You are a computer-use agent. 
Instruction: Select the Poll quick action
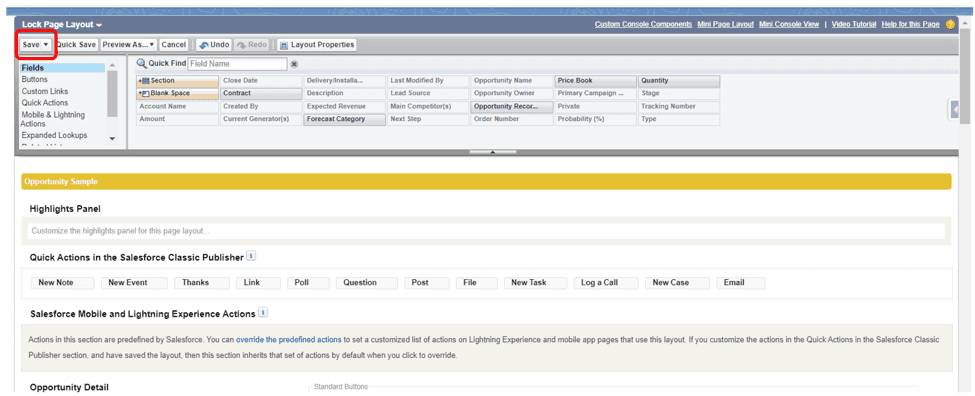click(x=307, y=283)
